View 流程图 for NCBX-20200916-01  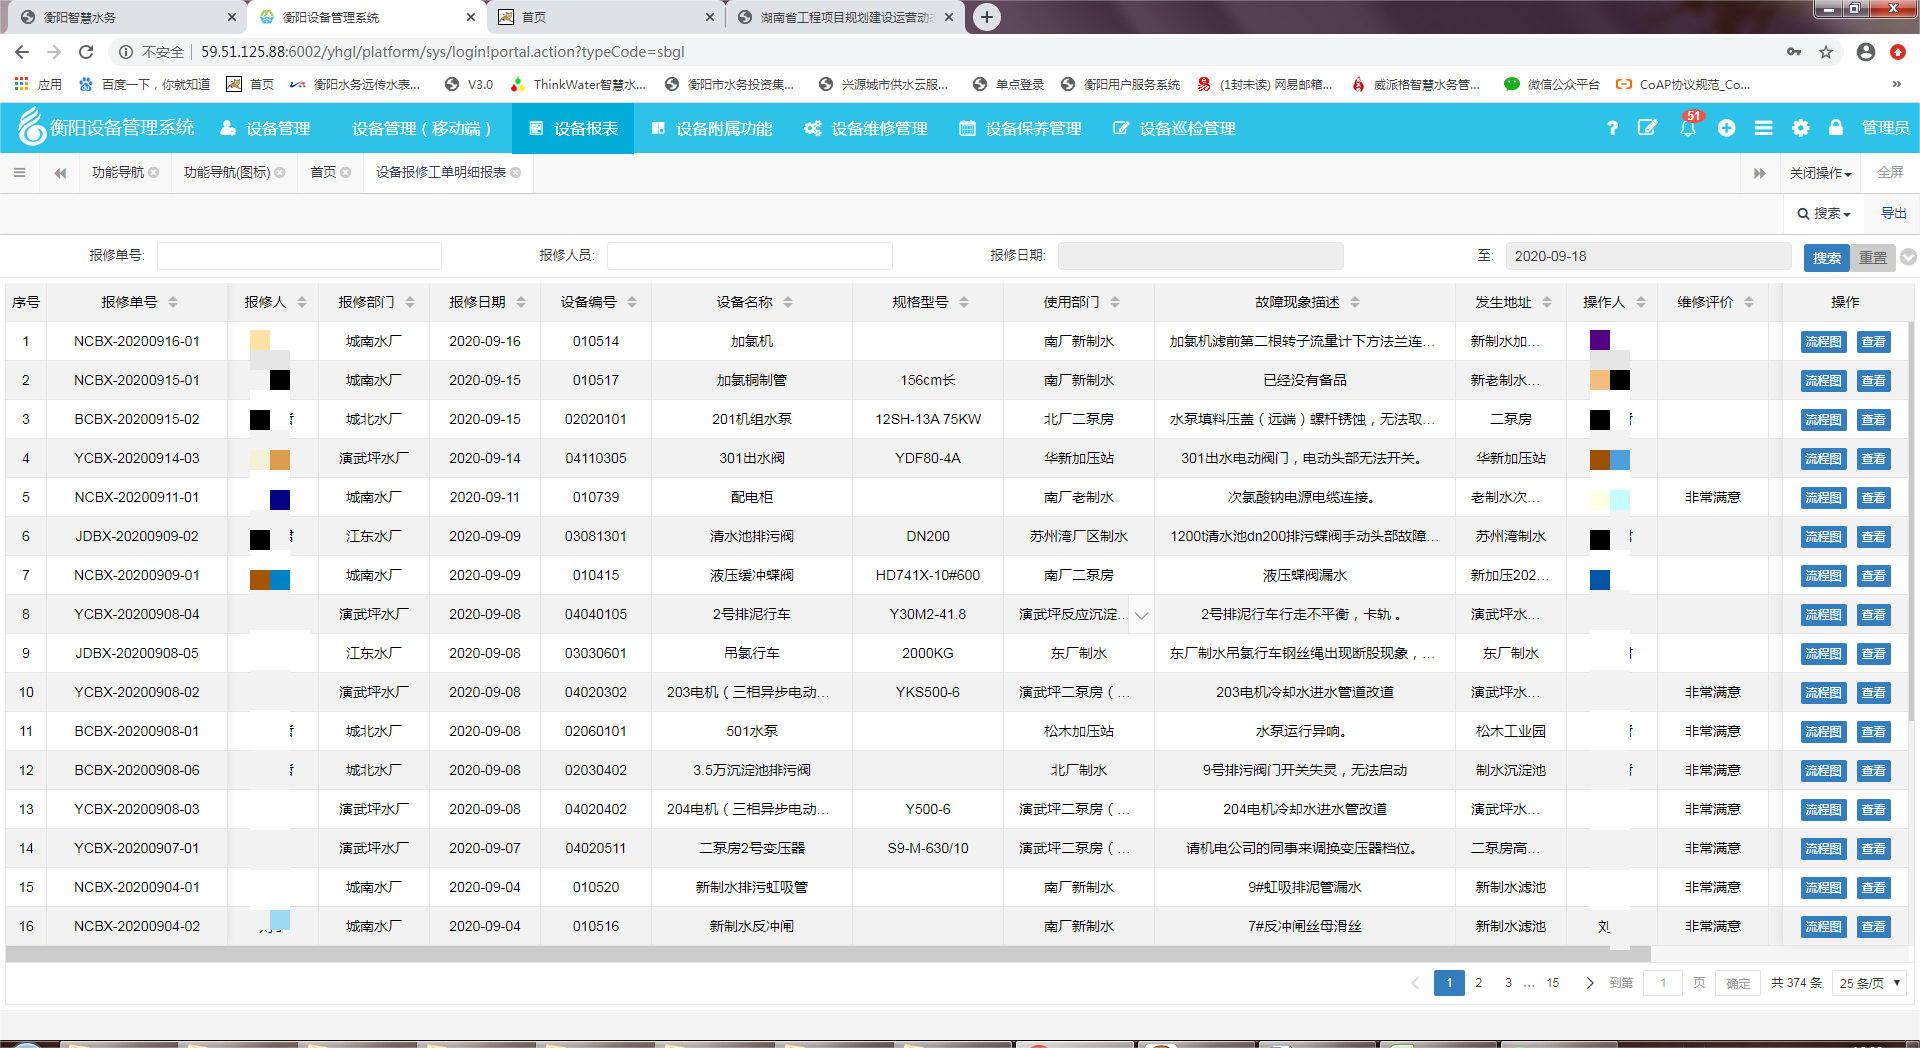click(1822, 342)
